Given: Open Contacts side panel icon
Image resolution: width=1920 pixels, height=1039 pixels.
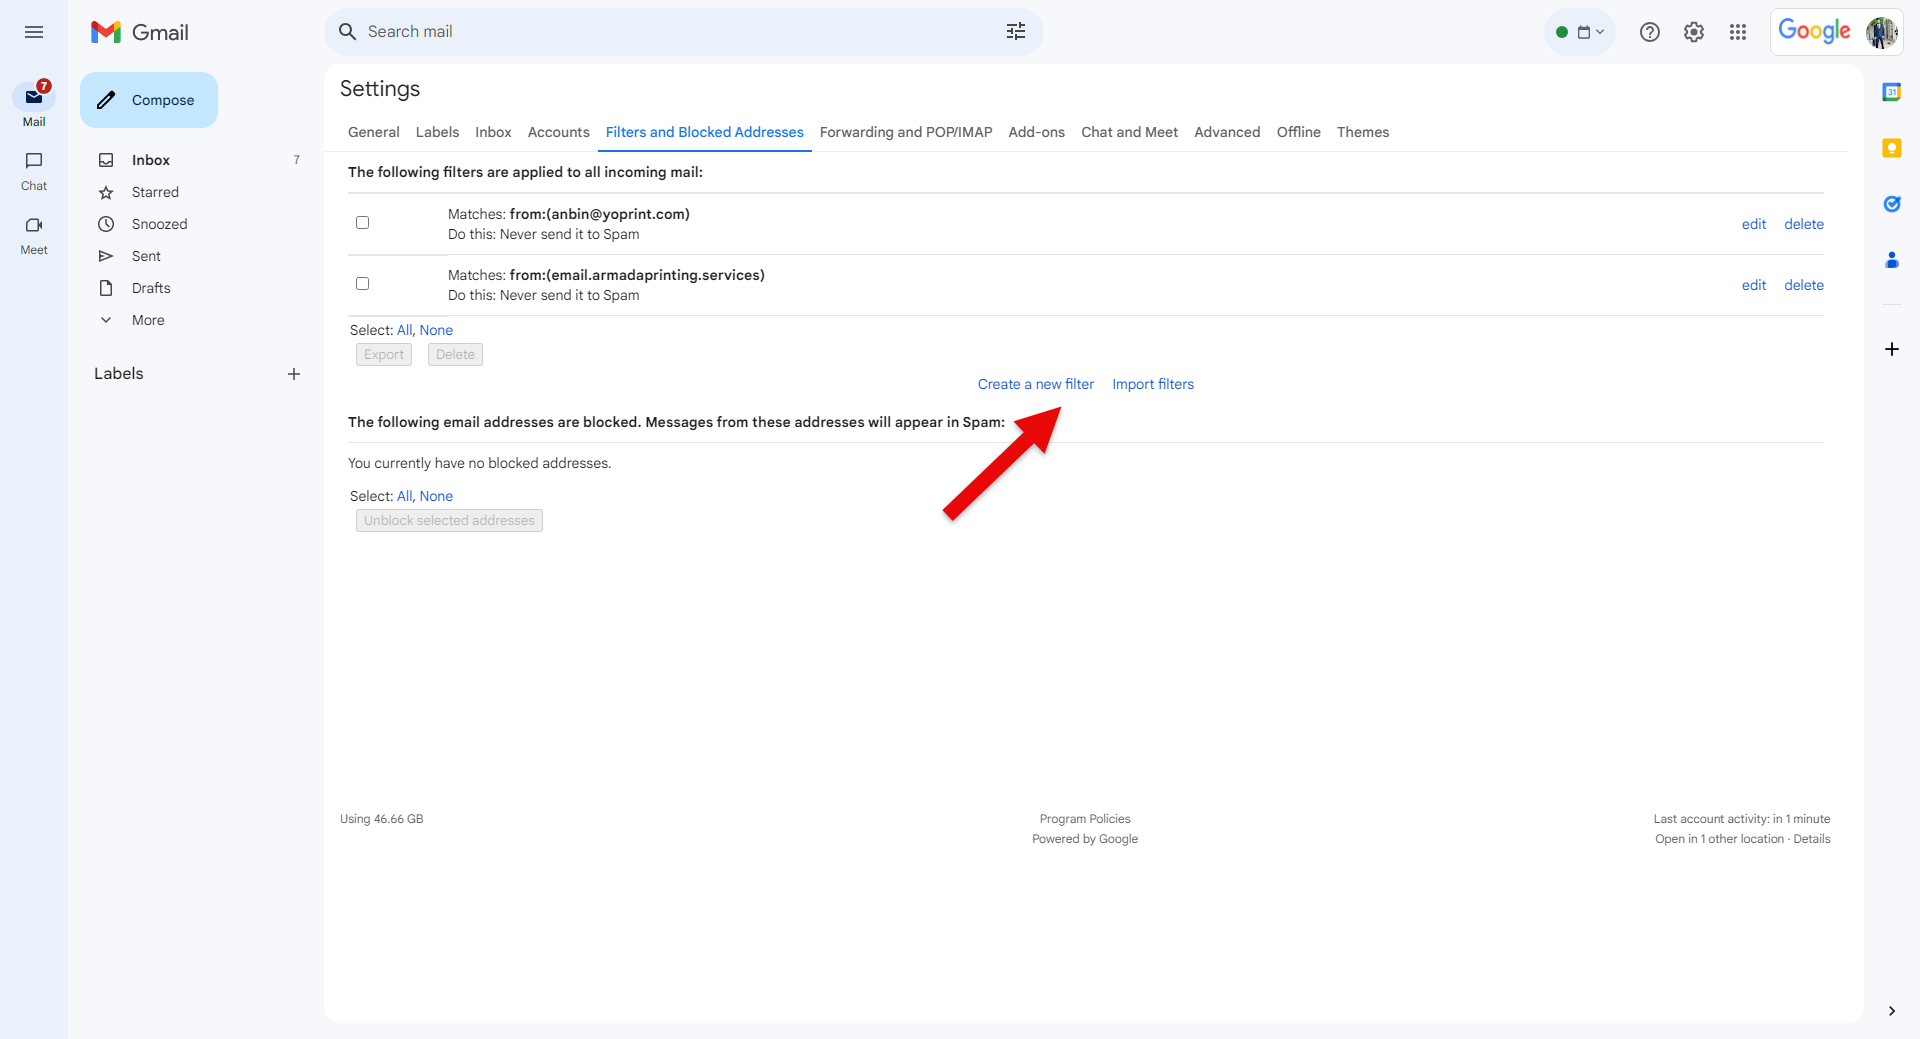Looking at the screenshot, I should (x=1891, y=260).
